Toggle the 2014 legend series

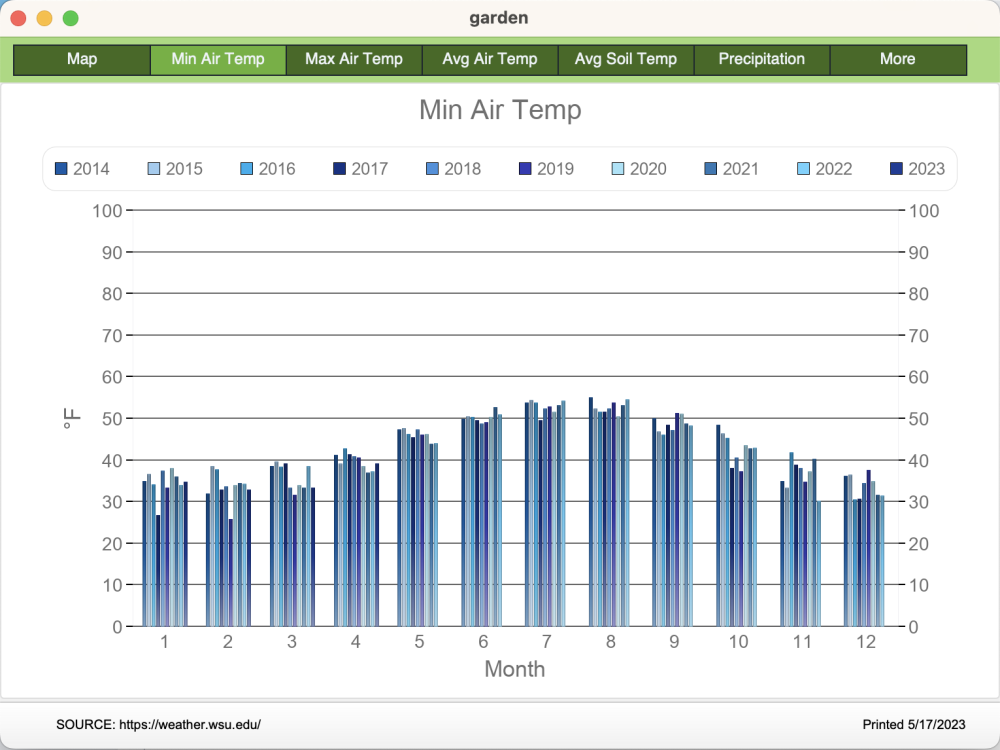coord(82,169)
